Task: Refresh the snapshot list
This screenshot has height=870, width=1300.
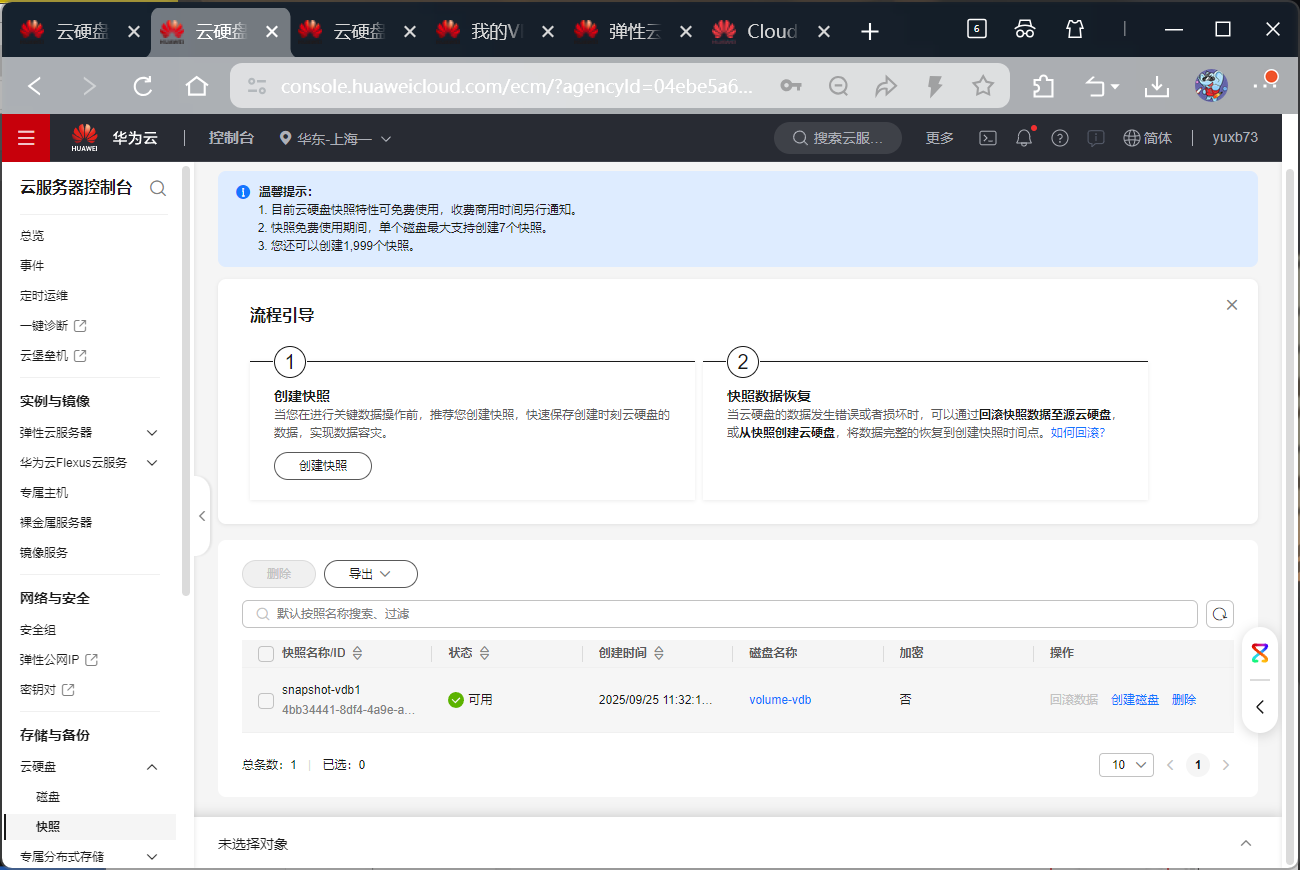Action: click(x=1220, y=614)
